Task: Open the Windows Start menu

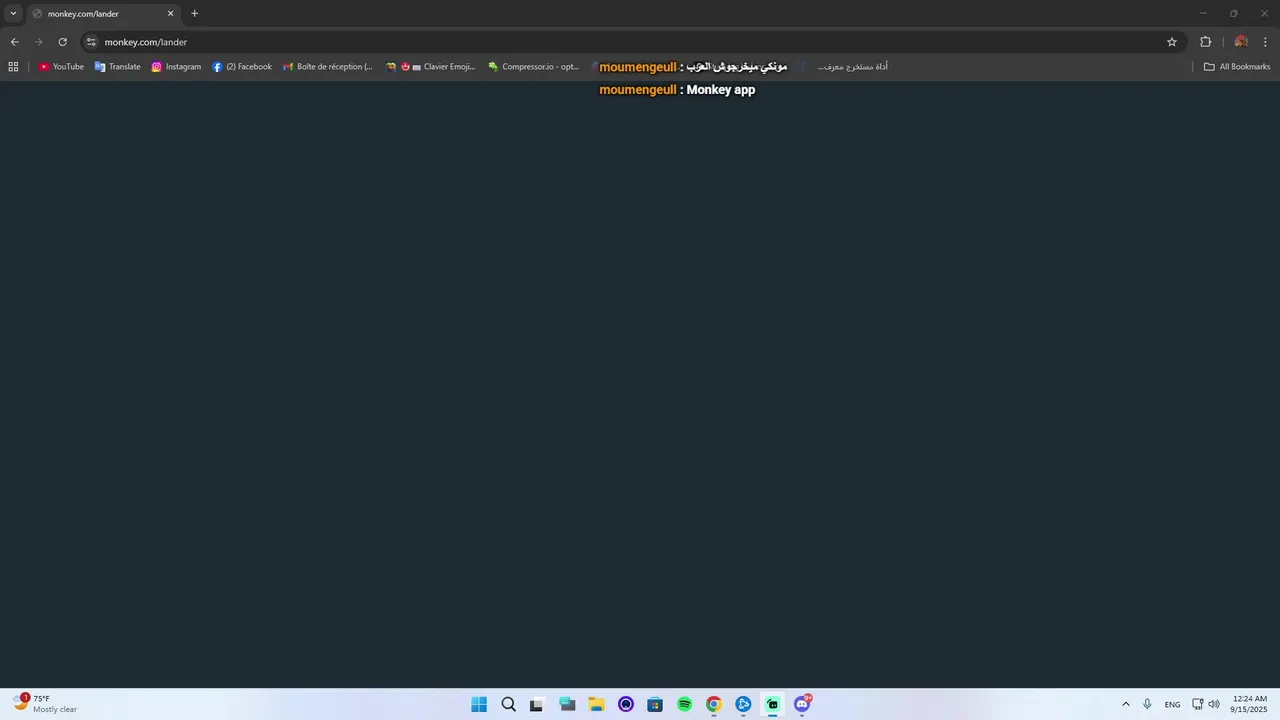Action: tap(479, 704)
